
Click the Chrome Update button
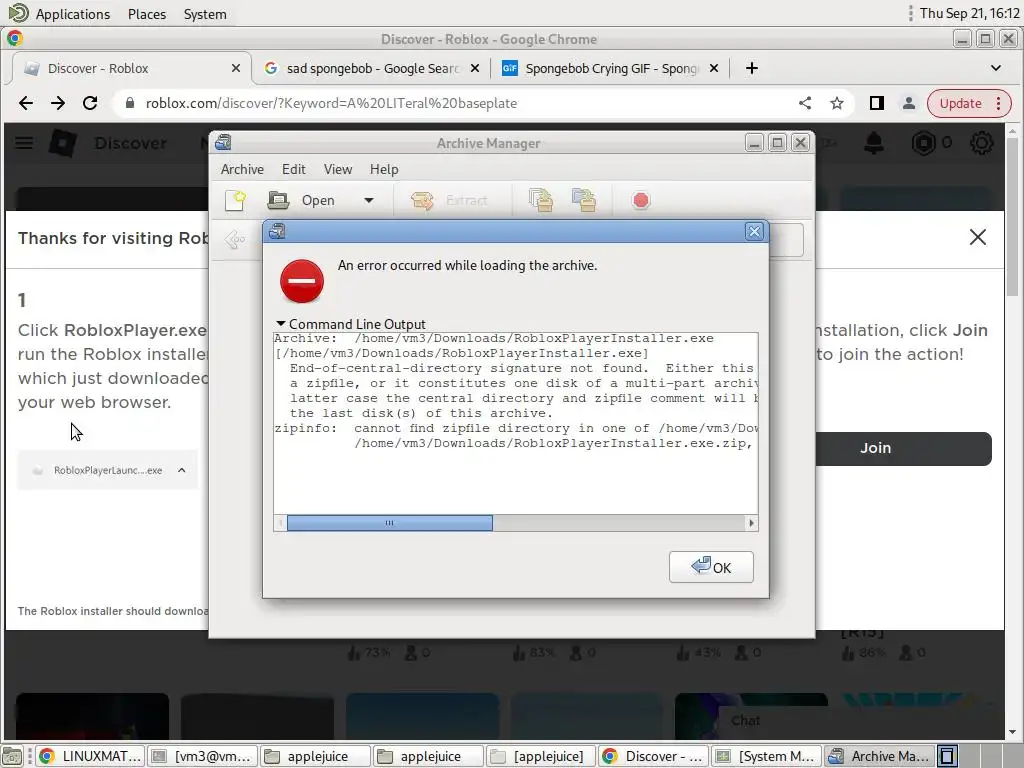tap(969, 103)
